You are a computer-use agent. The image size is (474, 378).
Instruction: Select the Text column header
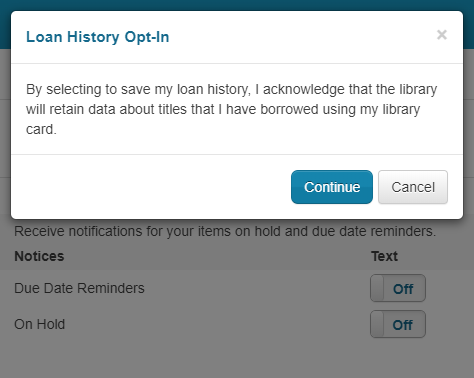(384, 256)
